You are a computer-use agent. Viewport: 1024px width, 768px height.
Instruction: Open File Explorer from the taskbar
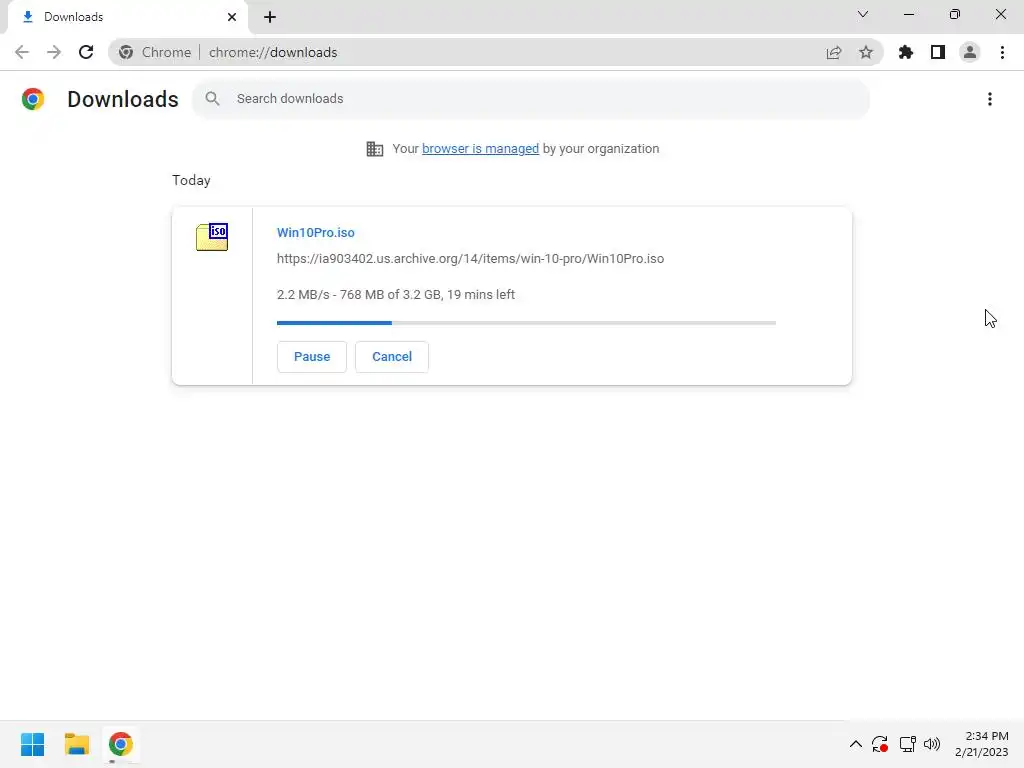coord(77,744)
